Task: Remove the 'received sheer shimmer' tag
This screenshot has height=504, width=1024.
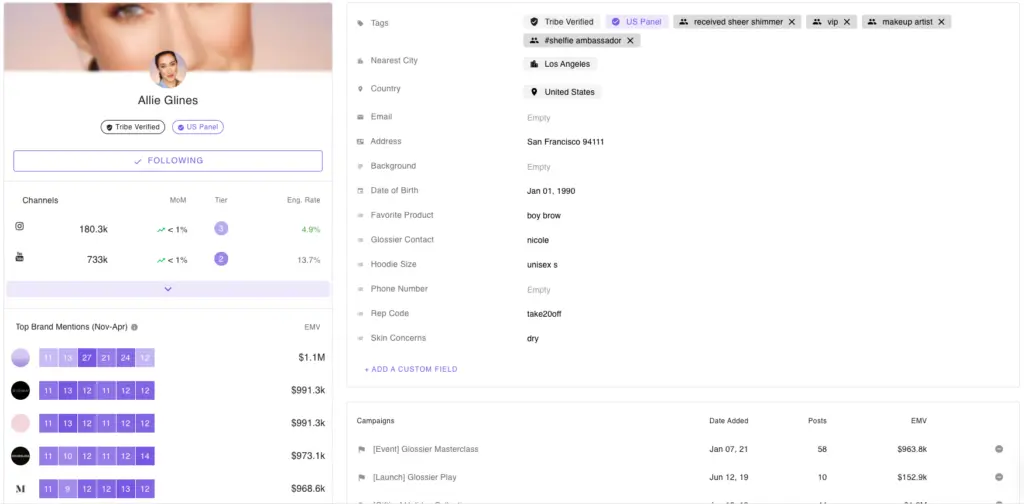Action: click(792, 22)
